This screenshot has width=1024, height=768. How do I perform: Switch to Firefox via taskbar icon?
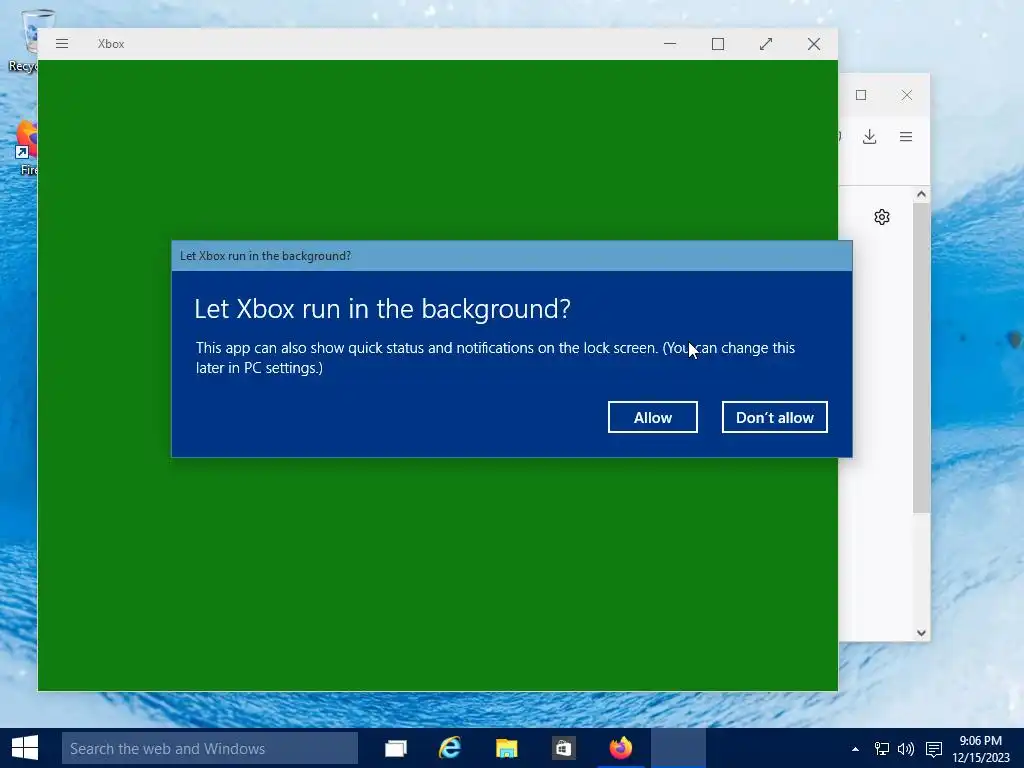point(620,748)
